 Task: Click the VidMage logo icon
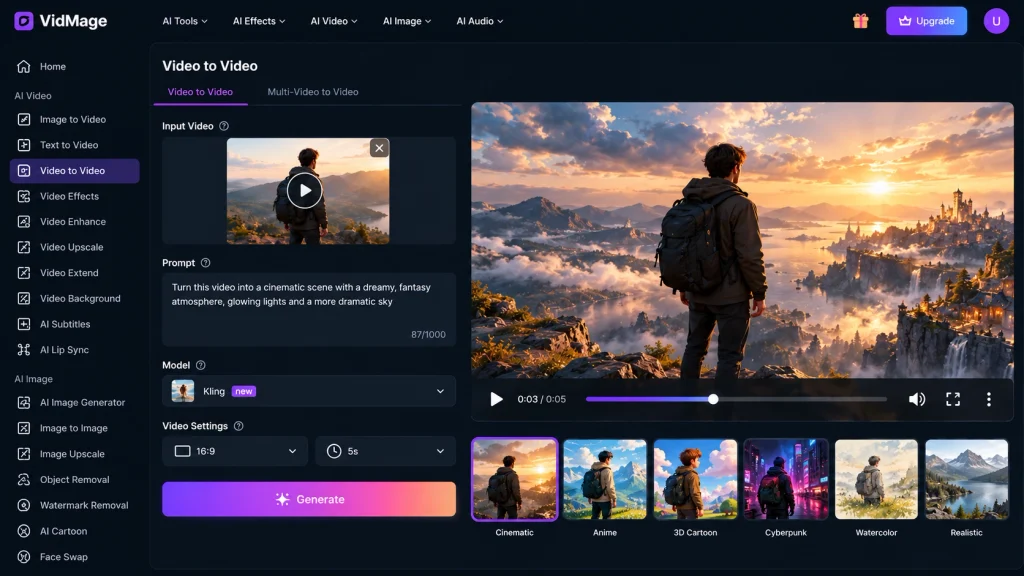click(x=24, y=21)
